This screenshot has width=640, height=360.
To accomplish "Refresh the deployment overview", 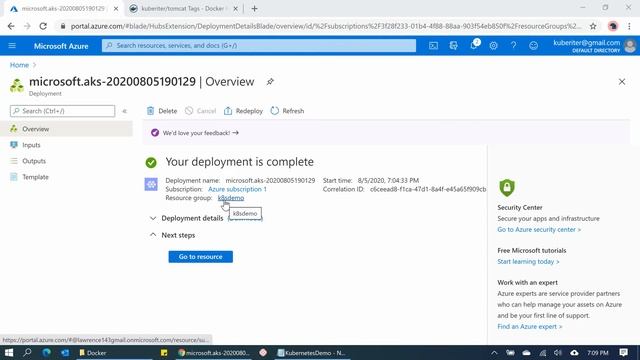I will pyautogui.click(x=287, y=111).
